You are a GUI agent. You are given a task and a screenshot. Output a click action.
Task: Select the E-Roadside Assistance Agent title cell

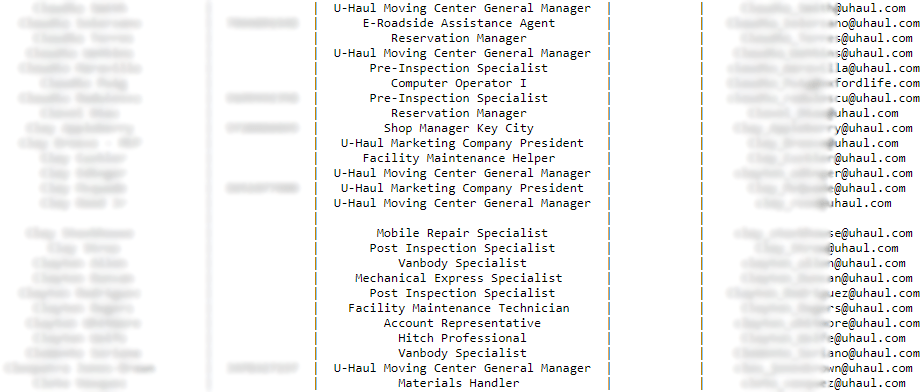pos(459,23)
